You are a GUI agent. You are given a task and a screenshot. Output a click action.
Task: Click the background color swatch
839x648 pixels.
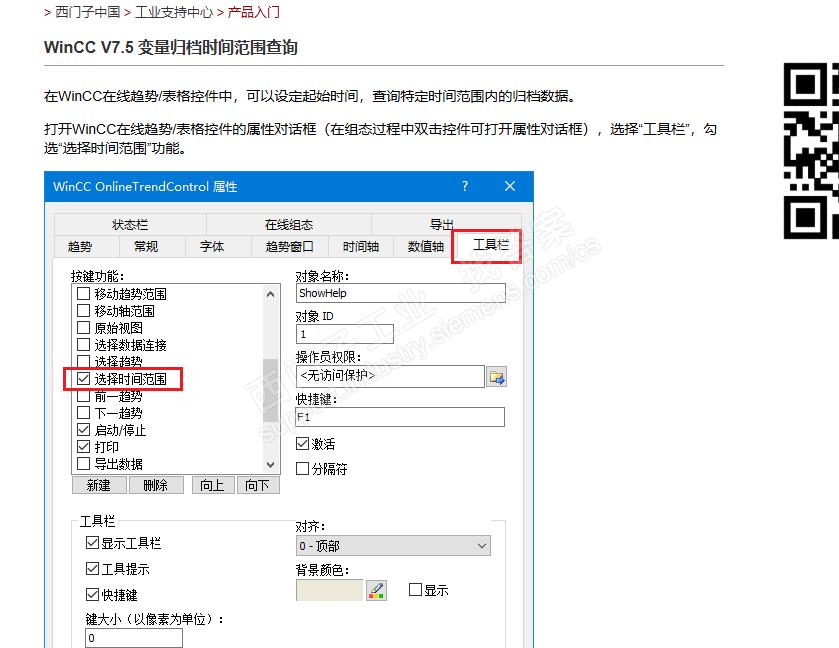(x=329, y=591)
